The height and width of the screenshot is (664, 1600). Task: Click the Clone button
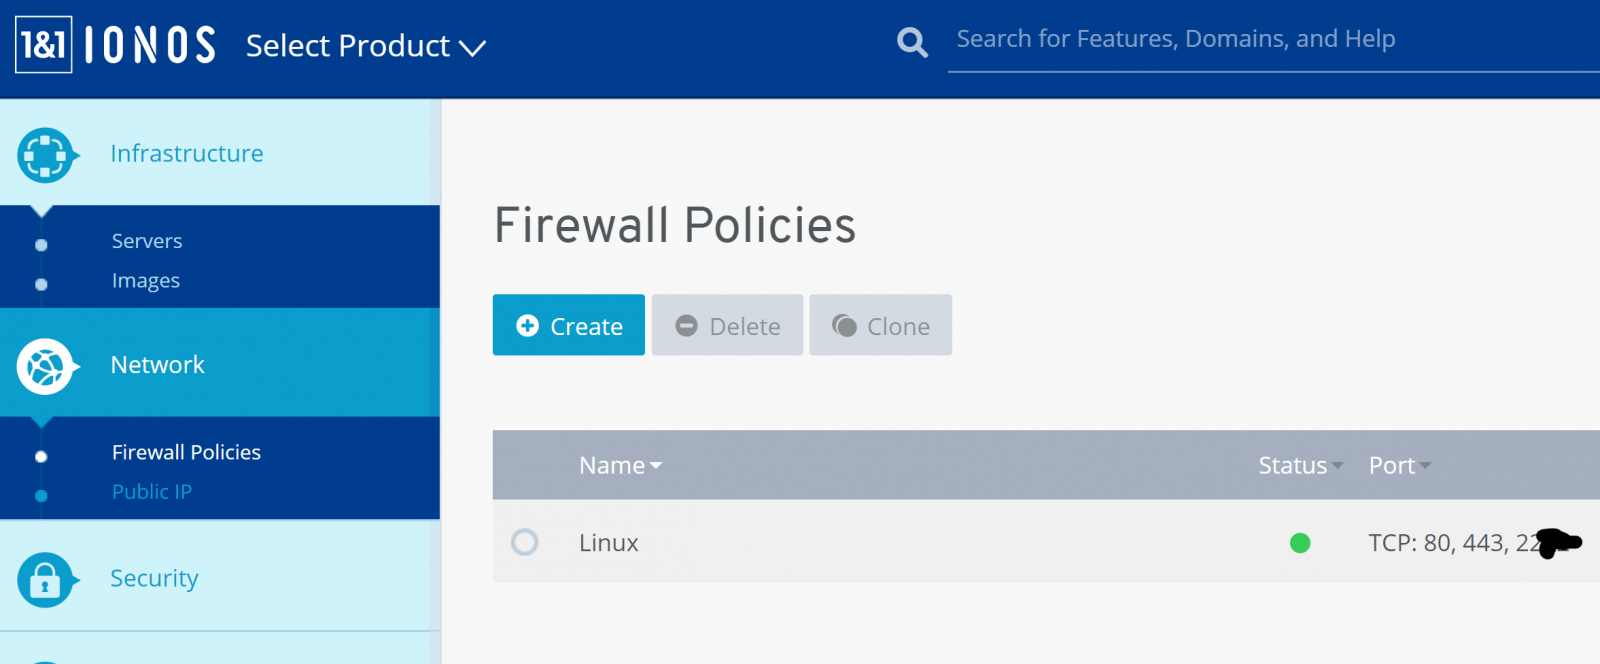point(880,325)
